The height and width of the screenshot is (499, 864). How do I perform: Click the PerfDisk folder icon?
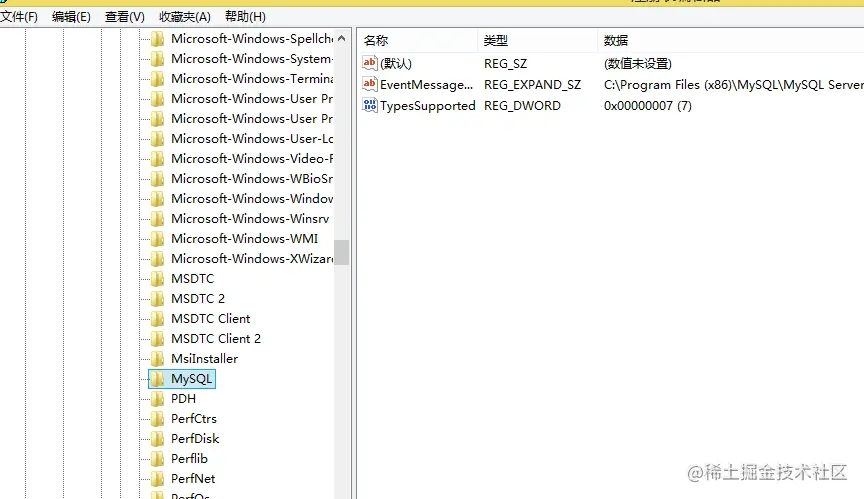coord(158,438)
